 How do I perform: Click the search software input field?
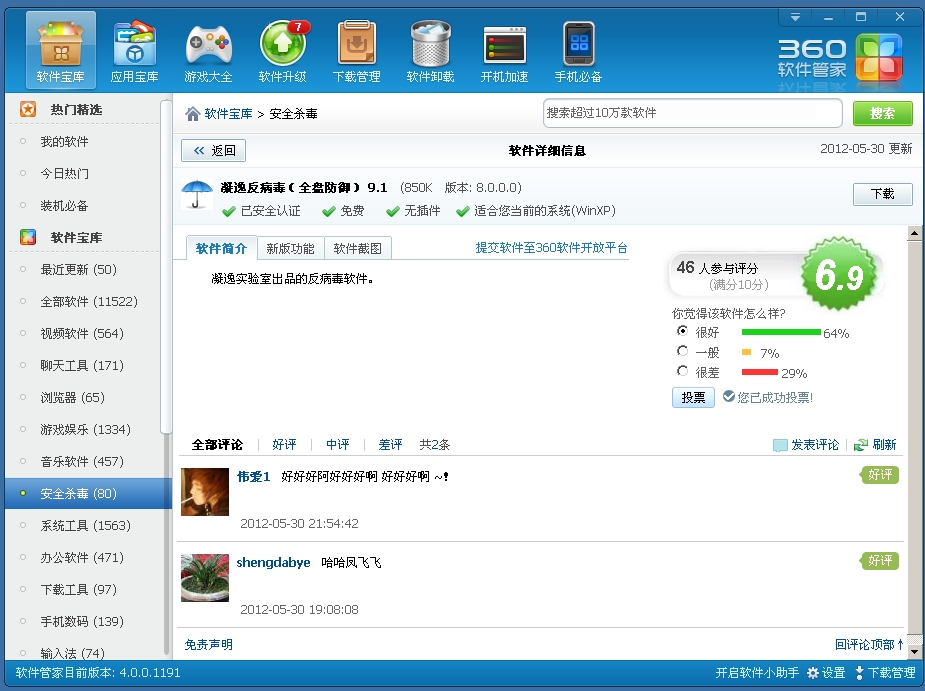[692, 113]
